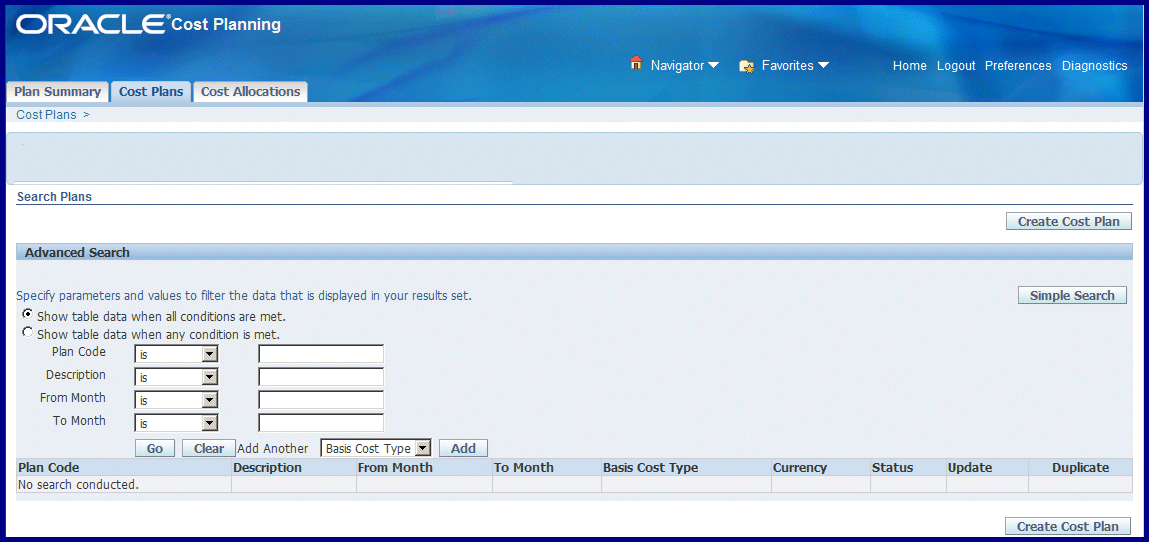Click the Plan Code column header
1149x542 pixels.
tap(123, 467)
